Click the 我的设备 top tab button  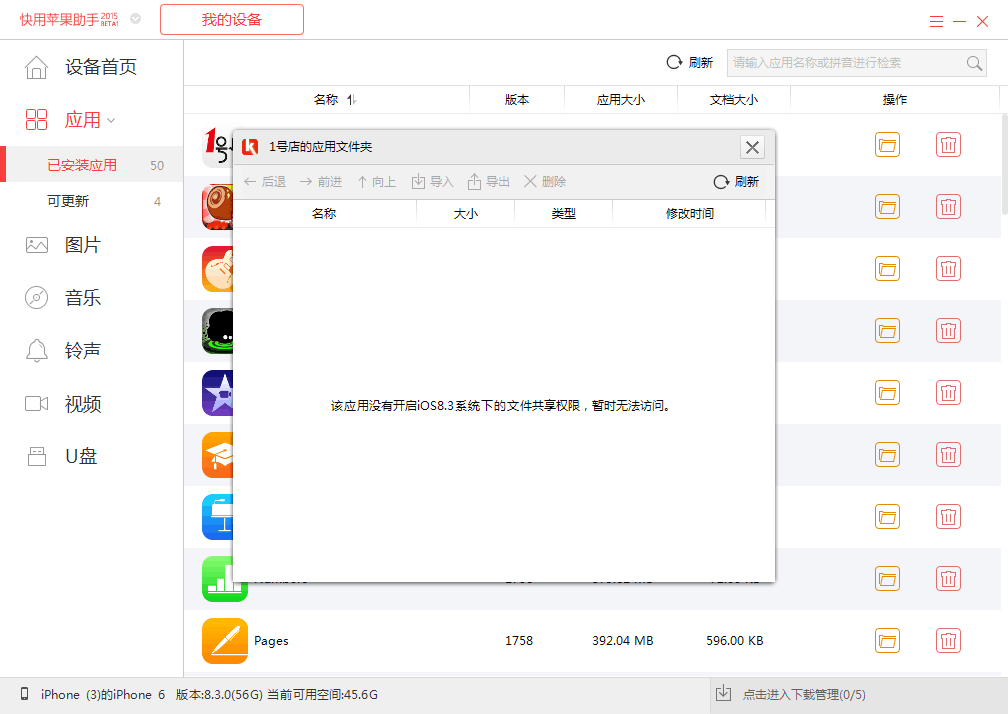point(231,19)
